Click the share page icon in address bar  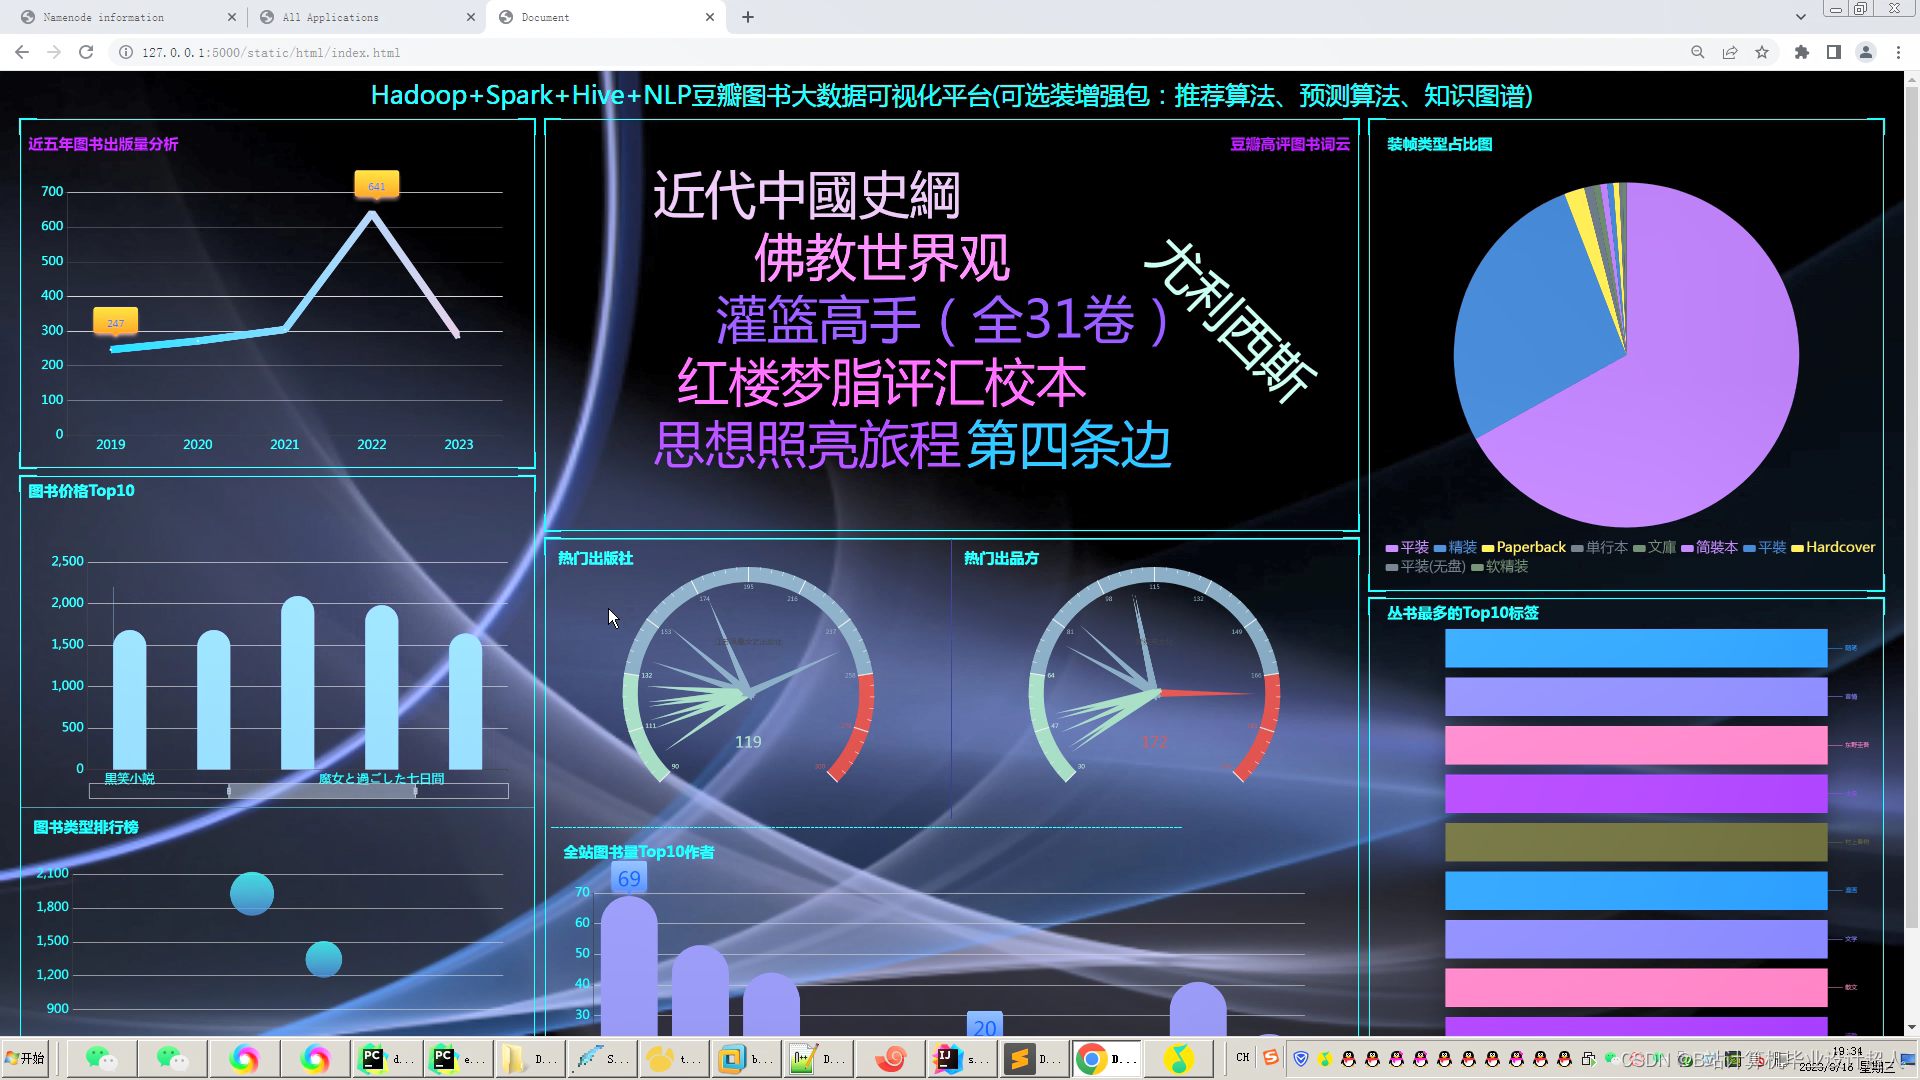pyautogui.click(x=1730, y=52)
